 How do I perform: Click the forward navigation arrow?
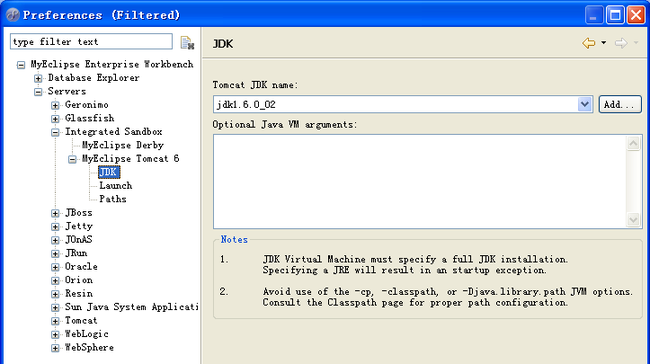621,43
